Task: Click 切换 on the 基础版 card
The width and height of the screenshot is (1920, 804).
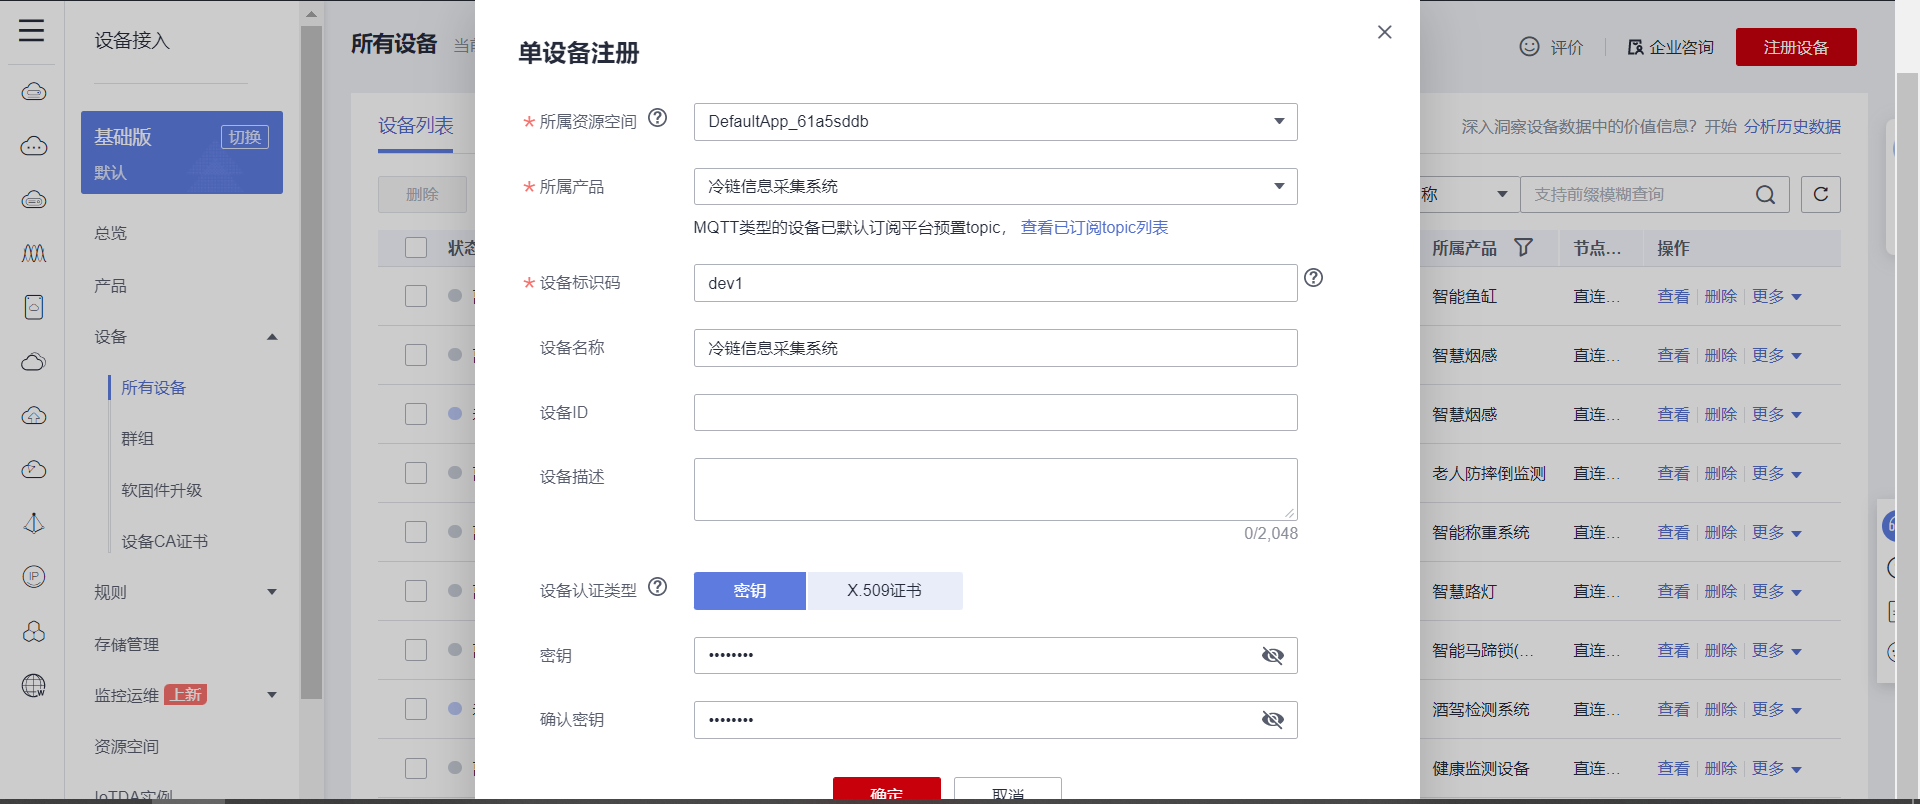Action: [x=245, y=137]
